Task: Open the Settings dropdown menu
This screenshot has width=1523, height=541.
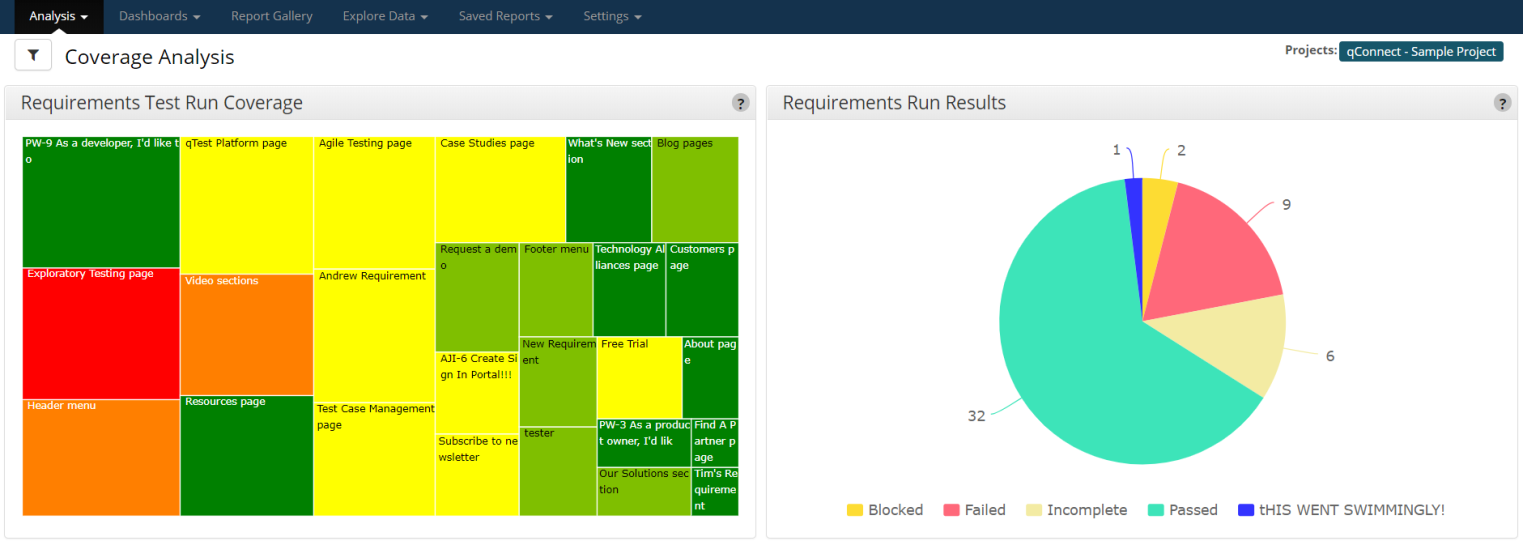Action: coord(612,16)
